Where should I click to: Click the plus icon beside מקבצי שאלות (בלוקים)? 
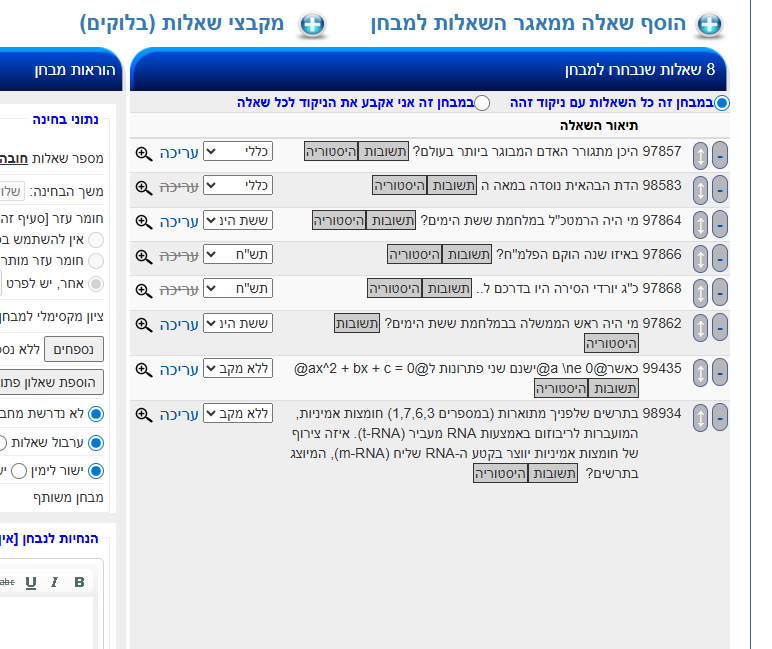point(313,25)
